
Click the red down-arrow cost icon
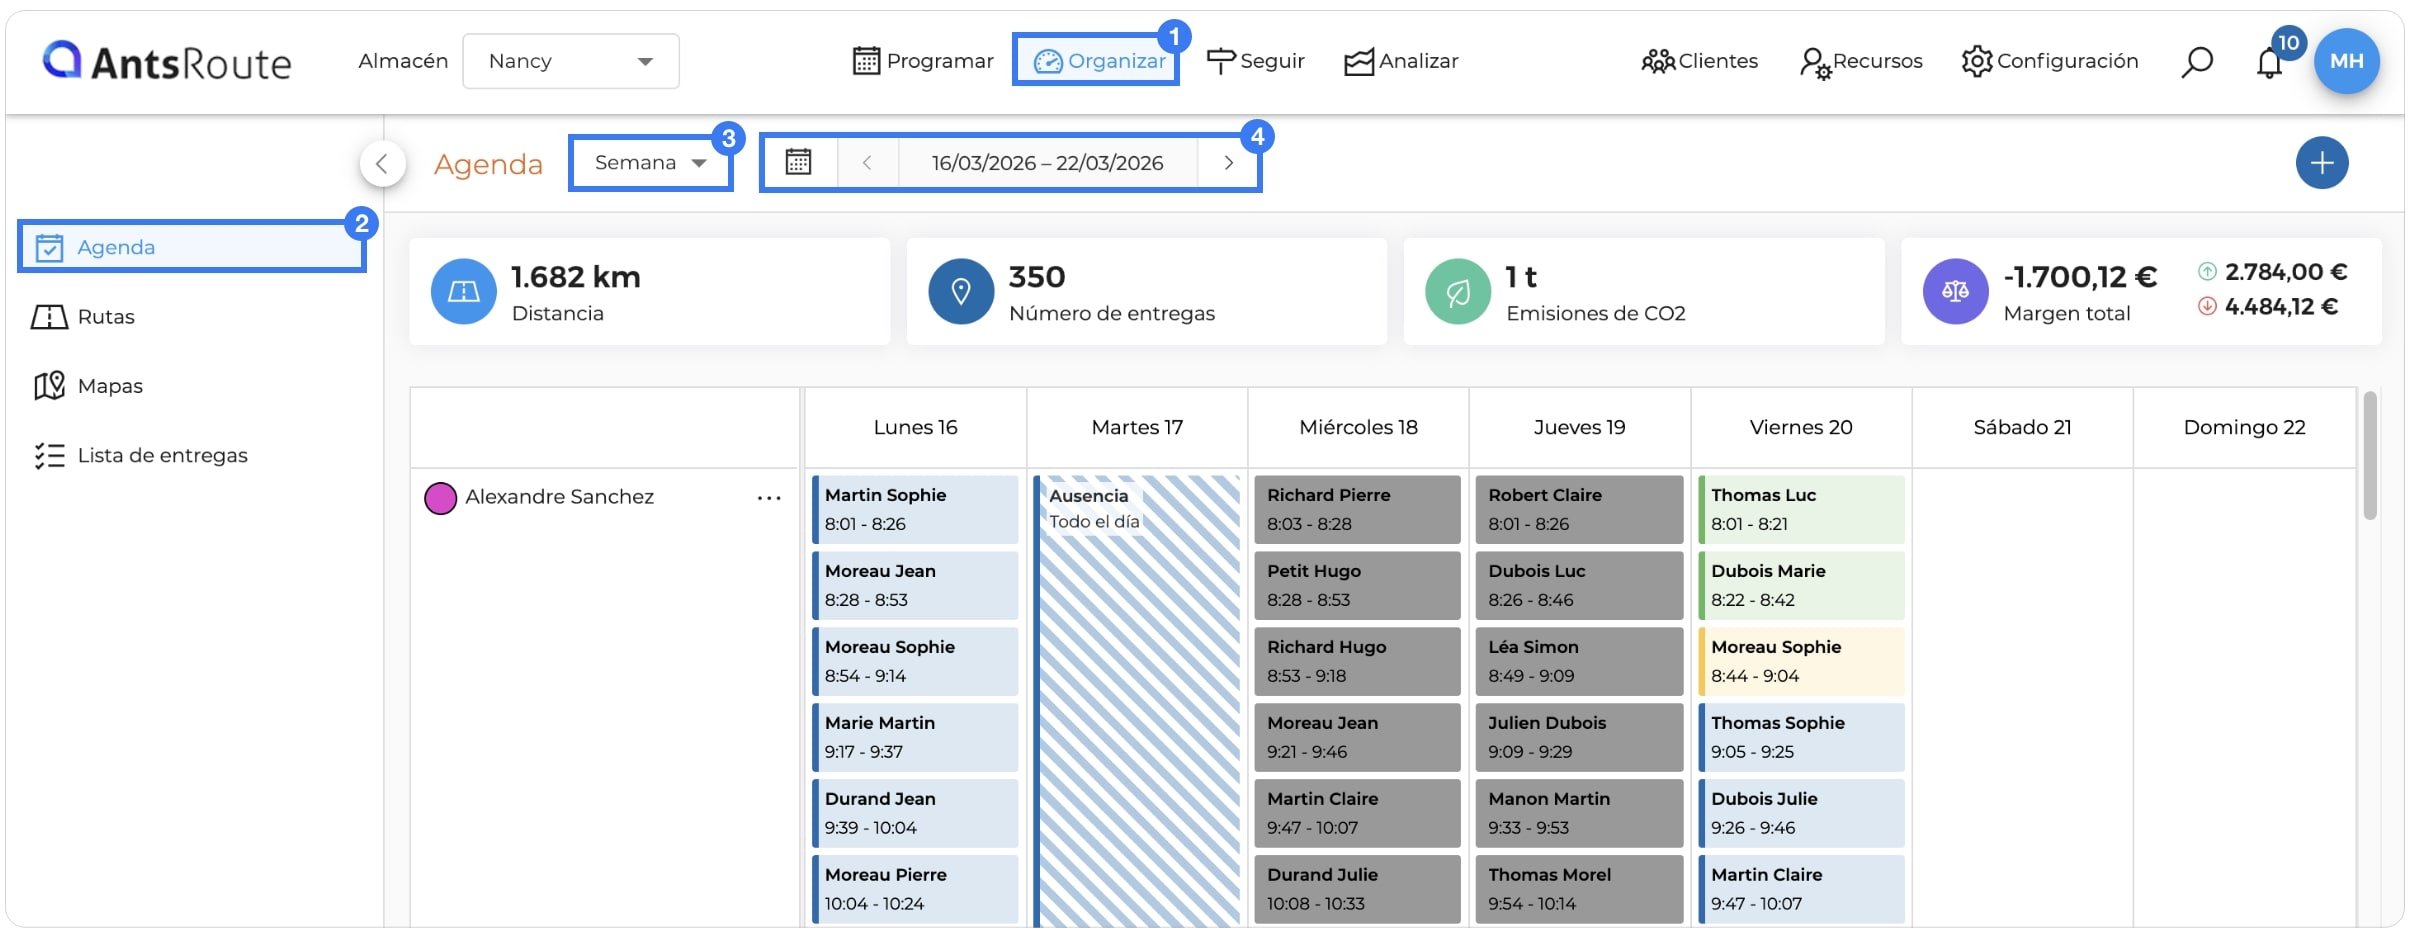(x=2207, y=306)
